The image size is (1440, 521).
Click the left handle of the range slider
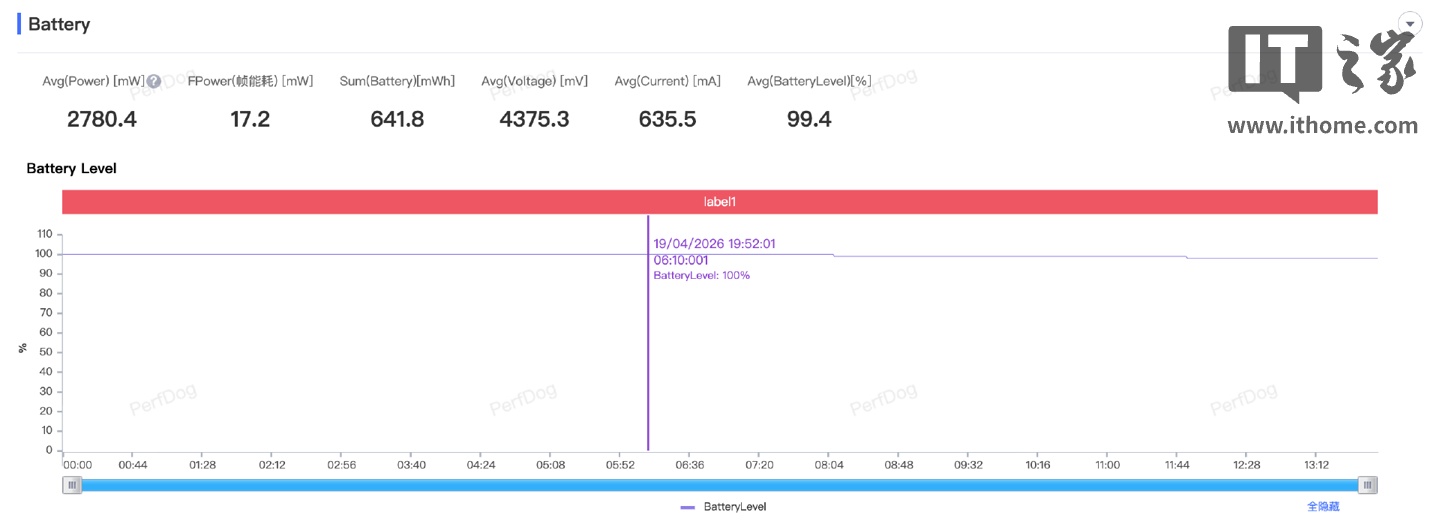(x=72, y=485)
